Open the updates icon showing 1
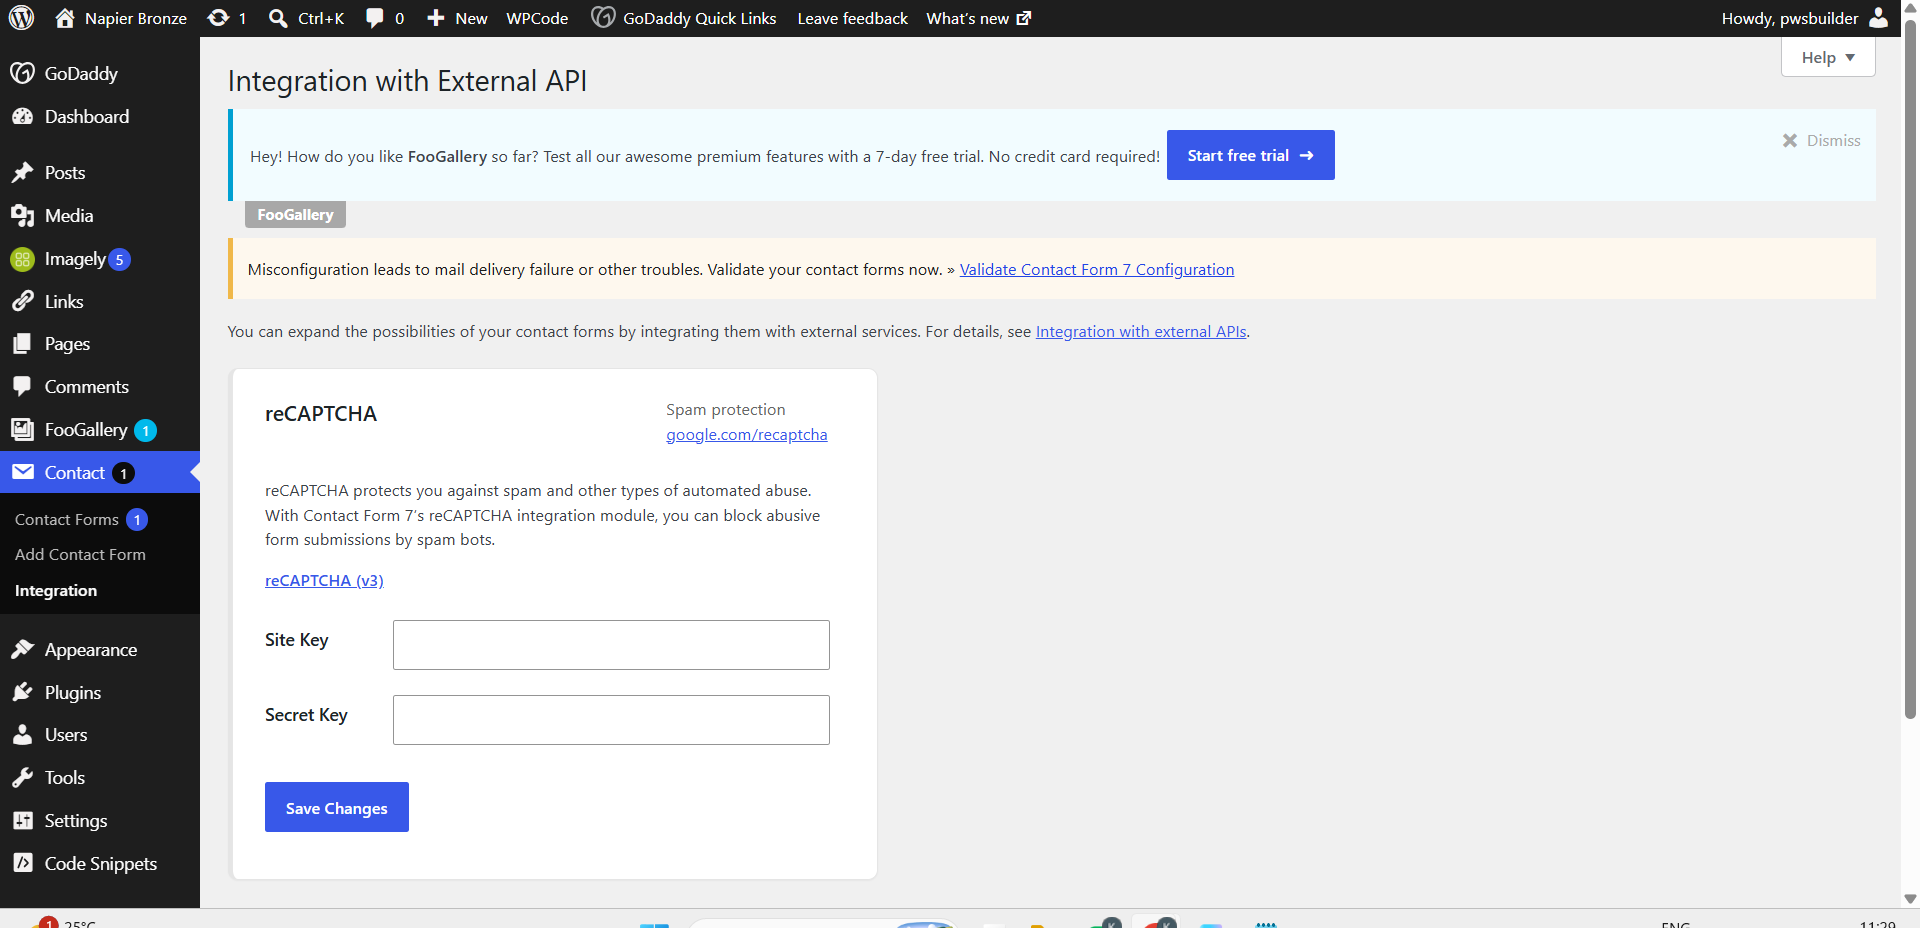 point(218,18)
